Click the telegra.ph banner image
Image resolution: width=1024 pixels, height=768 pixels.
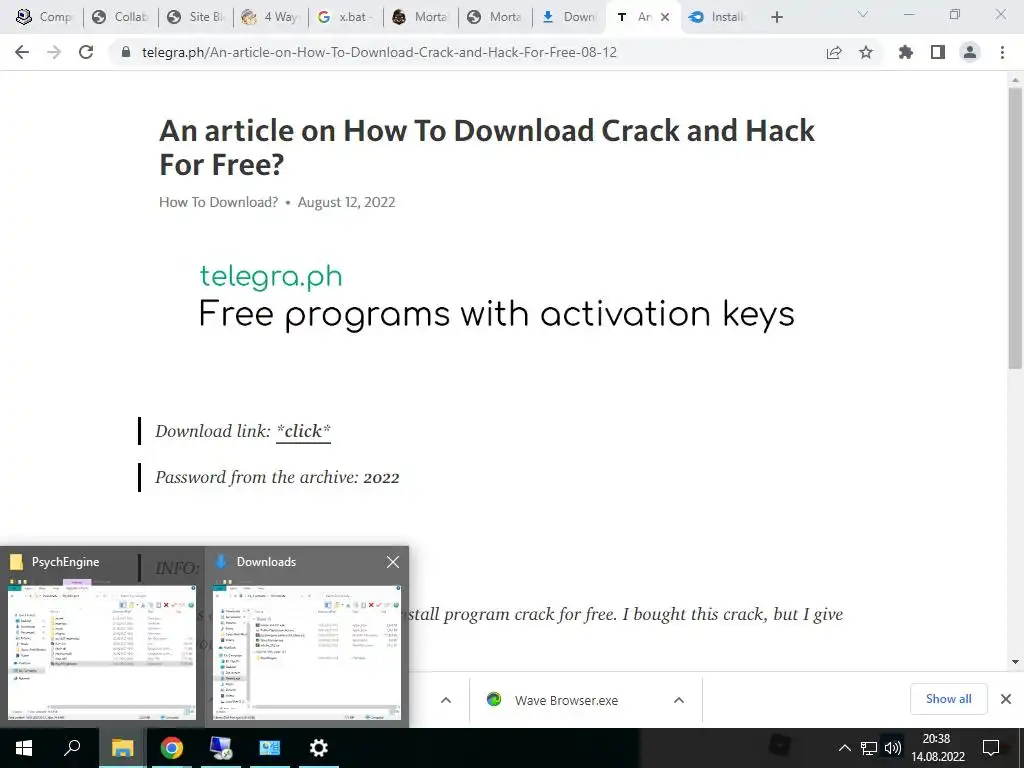(496, 297)
